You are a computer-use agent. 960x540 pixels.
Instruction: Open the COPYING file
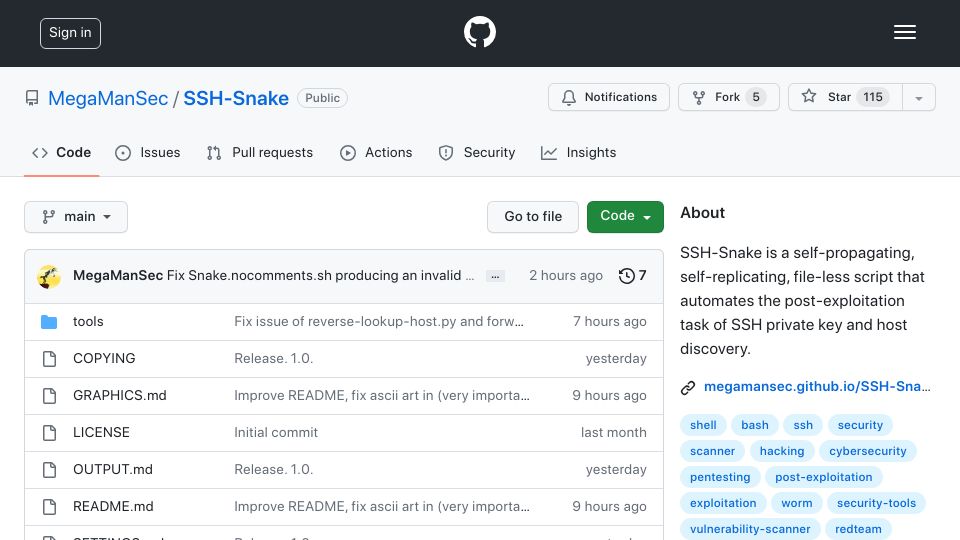104,358
